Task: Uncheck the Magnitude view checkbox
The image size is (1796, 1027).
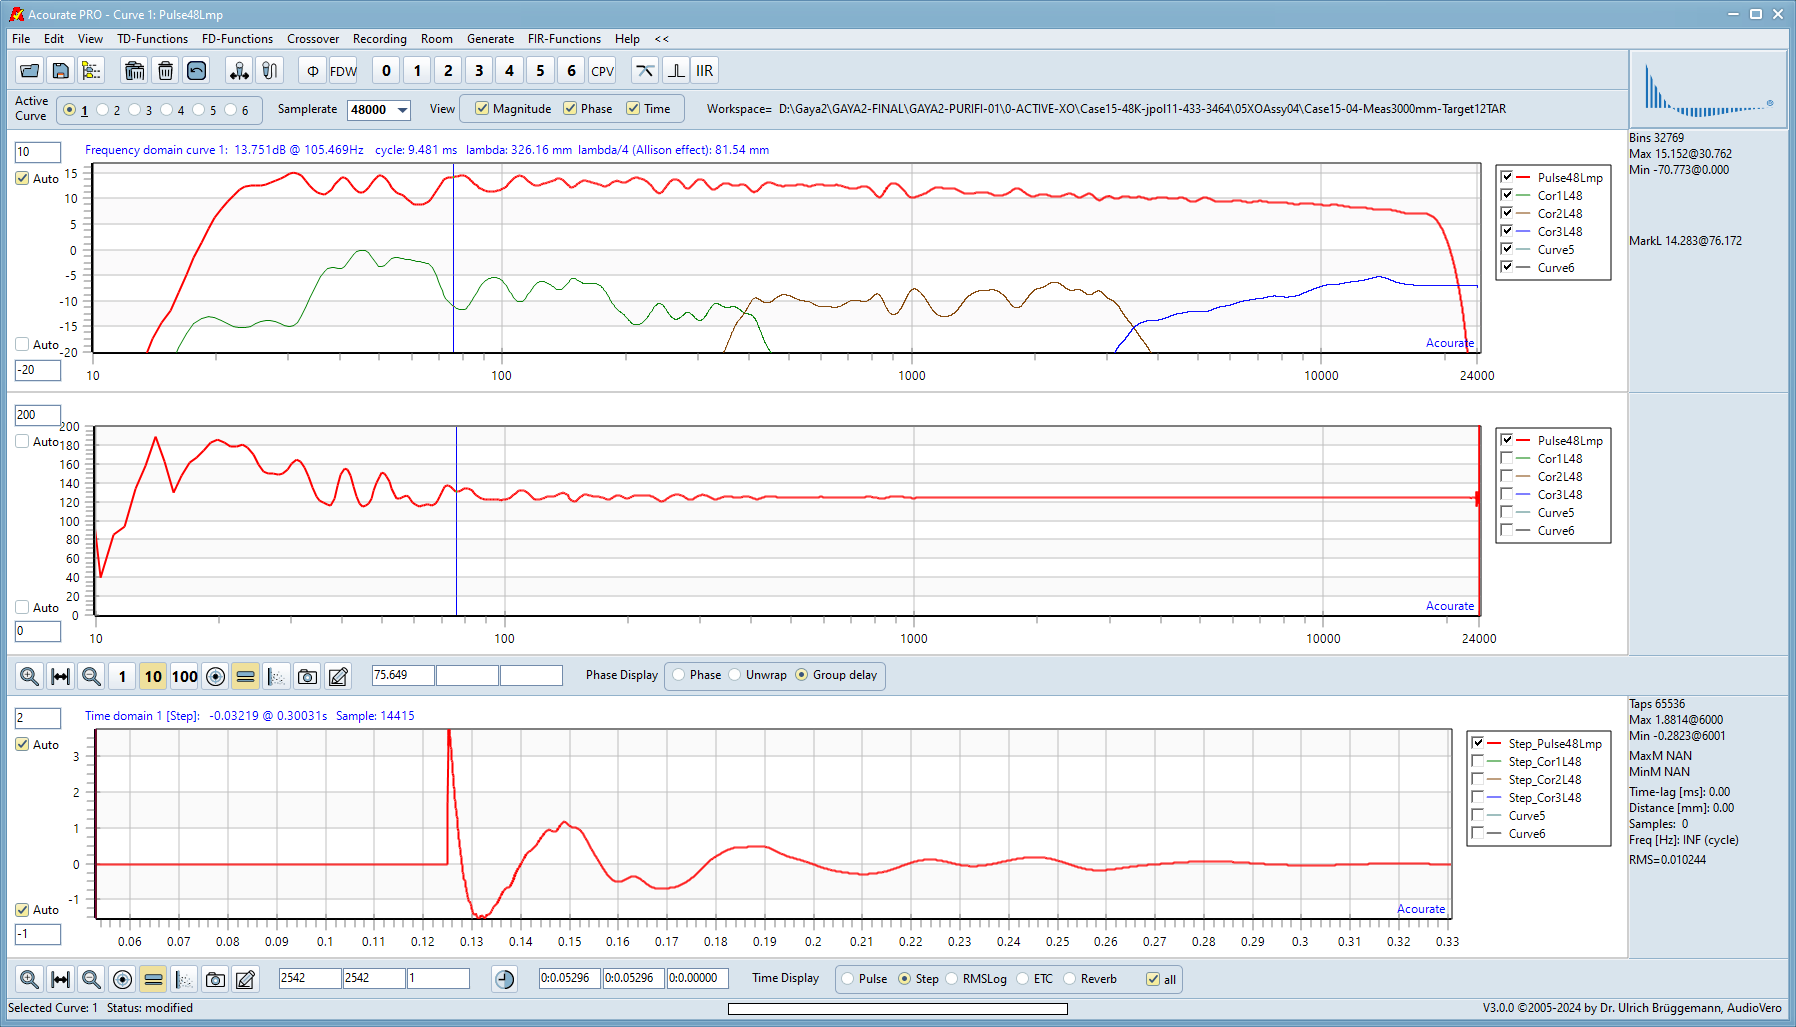Action: pos(482,109)
